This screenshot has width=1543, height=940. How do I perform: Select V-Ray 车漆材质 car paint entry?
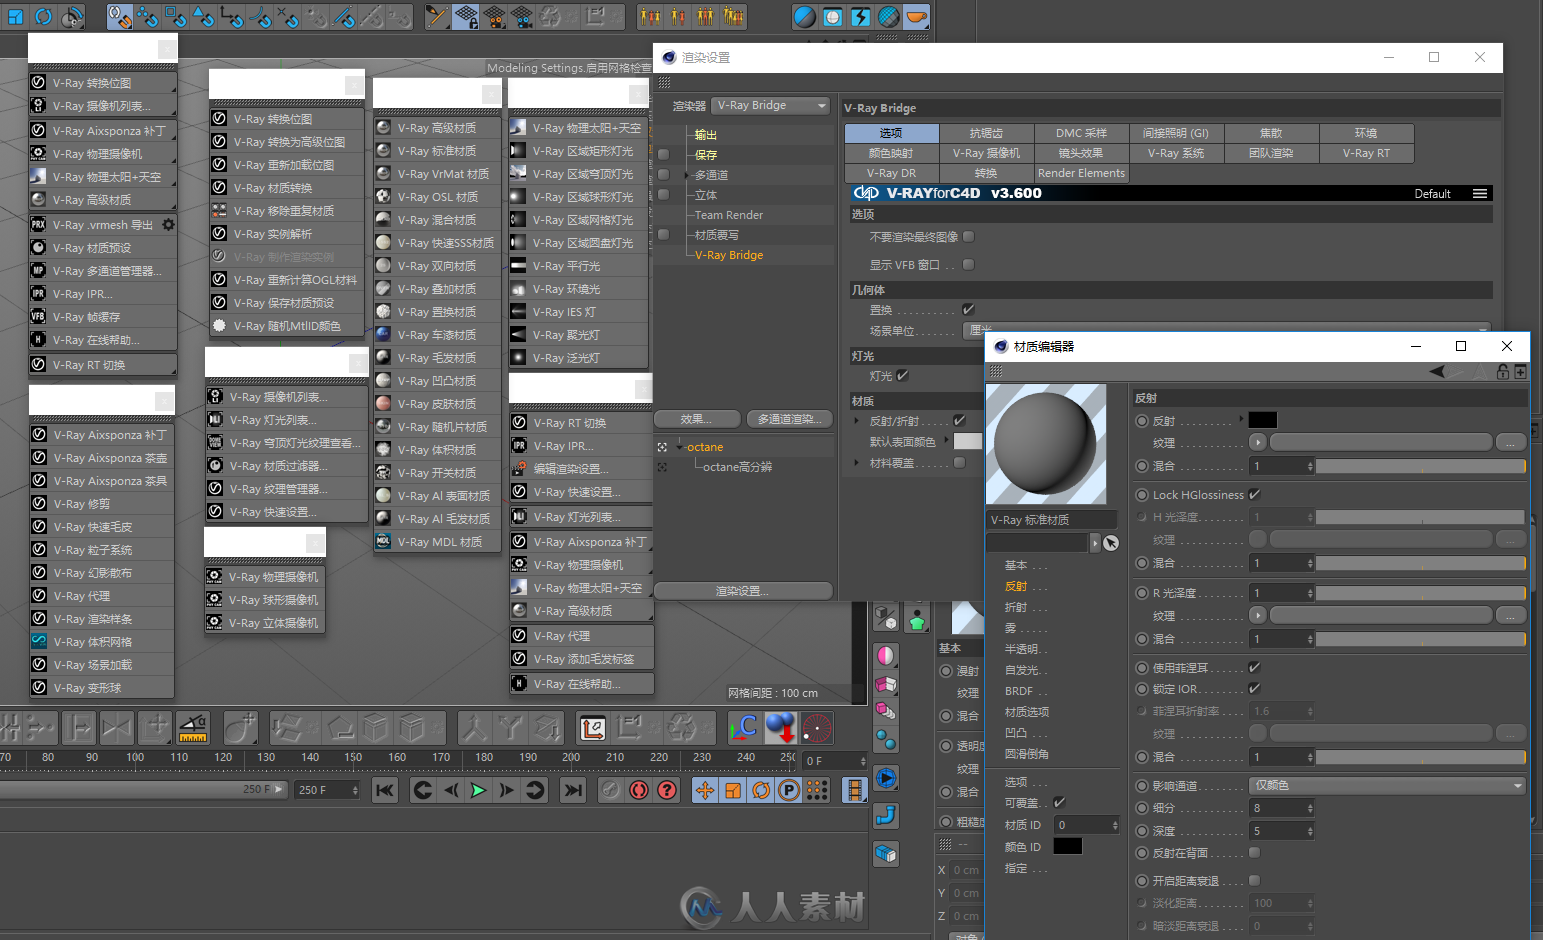point(437,335)
